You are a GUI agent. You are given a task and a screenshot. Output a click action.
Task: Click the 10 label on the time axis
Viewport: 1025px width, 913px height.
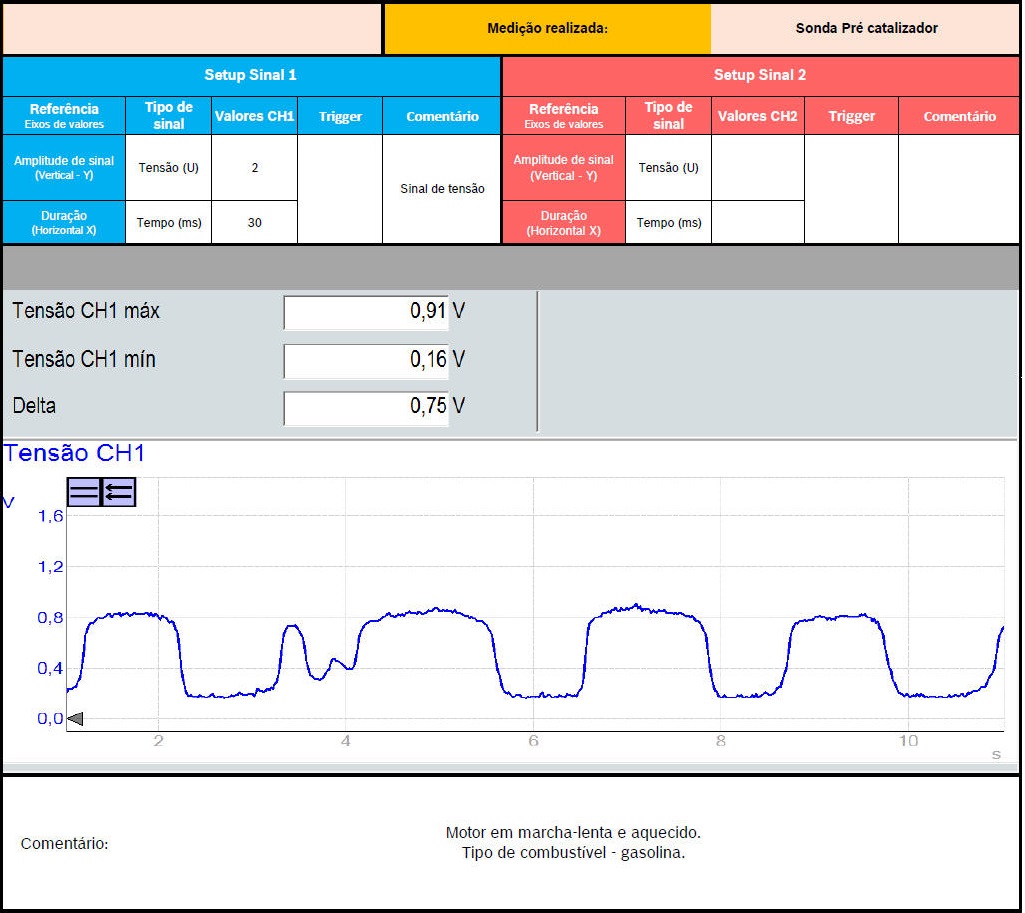907,741
